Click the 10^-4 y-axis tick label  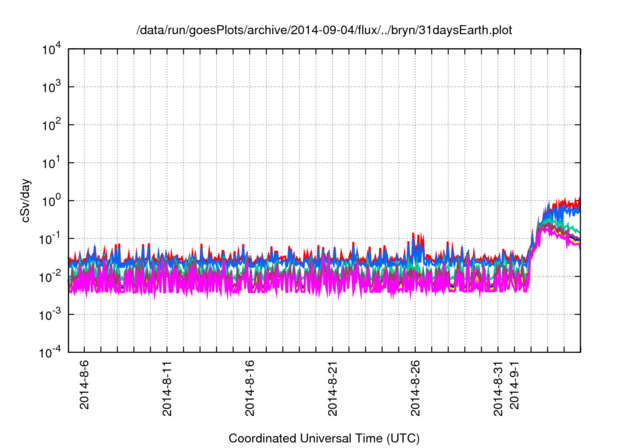click(49, 352)
